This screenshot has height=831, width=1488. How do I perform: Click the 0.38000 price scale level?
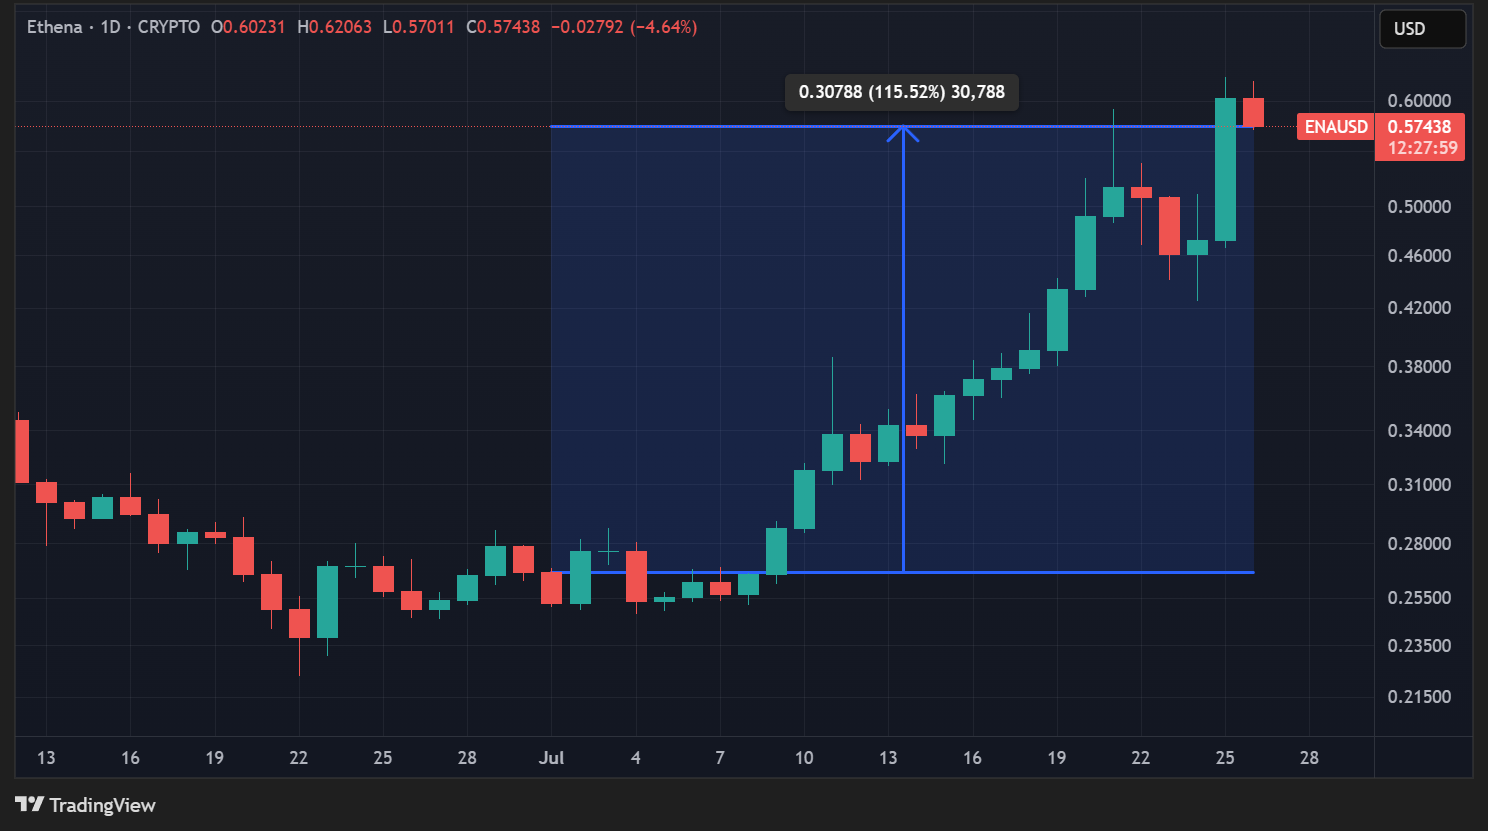point(1419,367)
